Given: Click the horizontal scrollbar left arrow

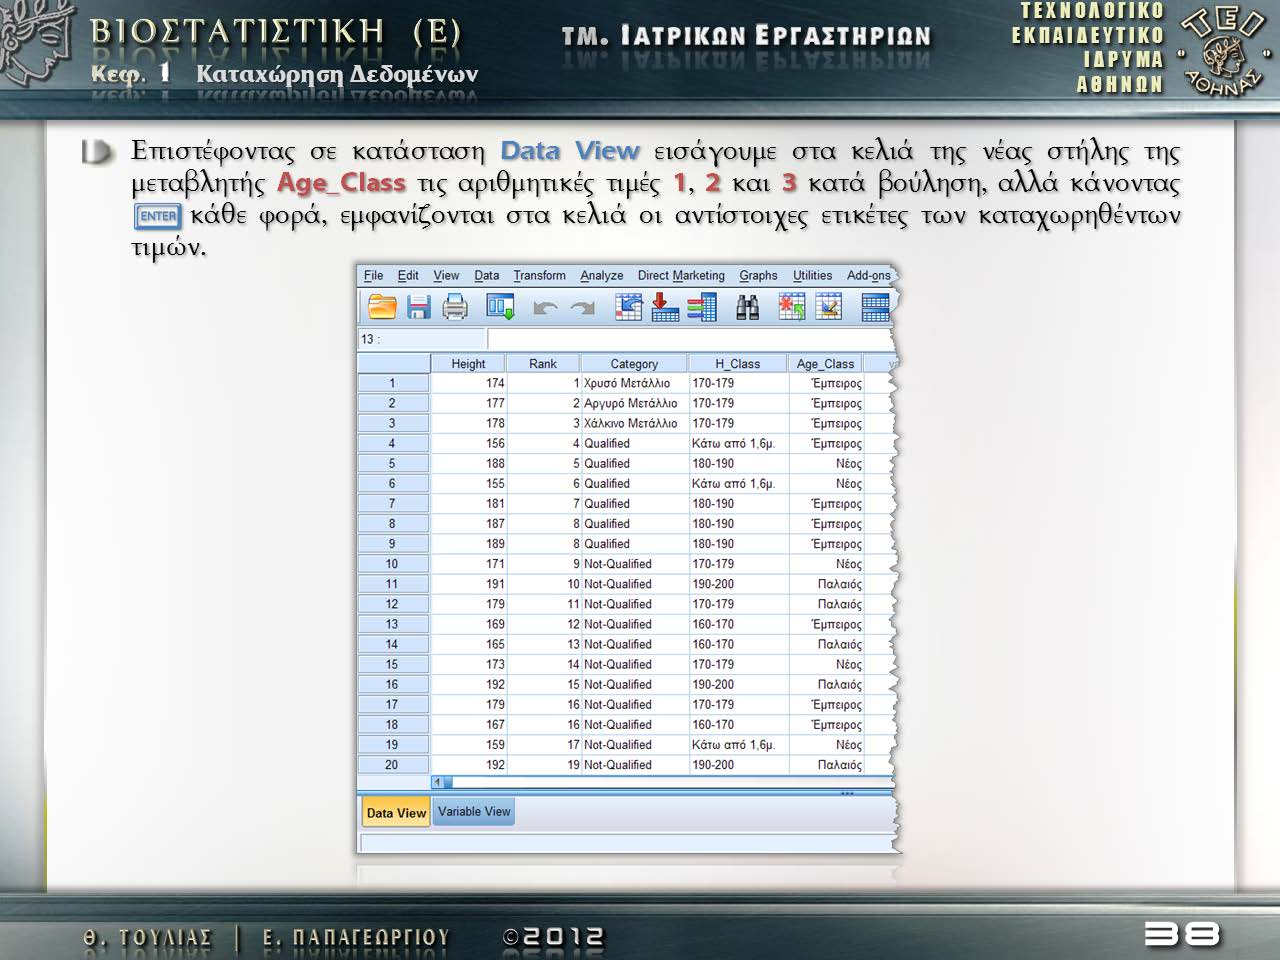Looking at the screenshot, I should [437, 782].
